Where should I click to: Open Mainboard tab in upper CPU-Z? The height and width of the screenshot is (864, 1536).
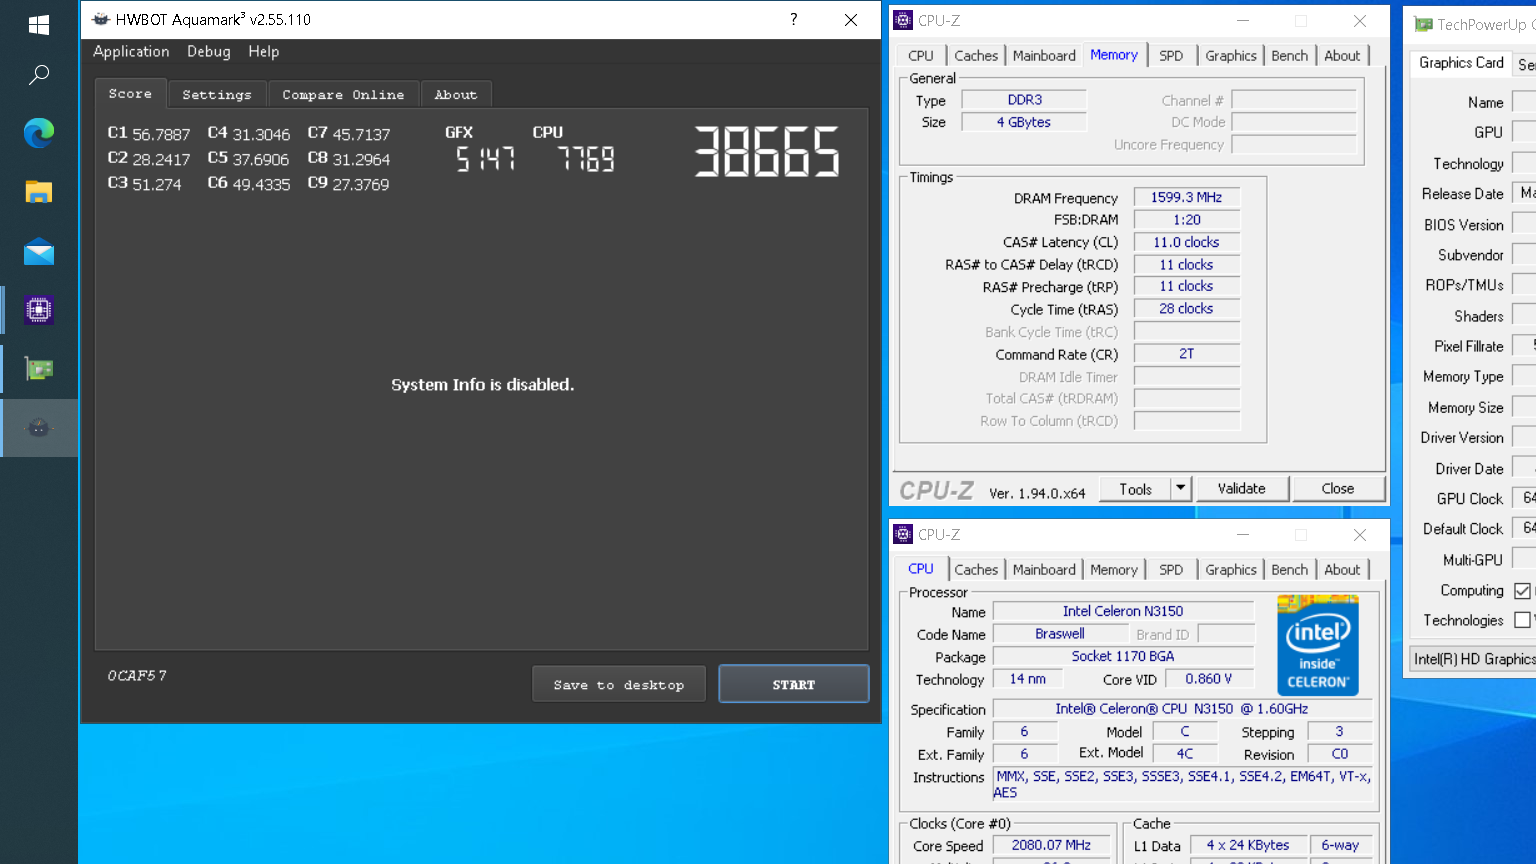tap(1044, 56)
